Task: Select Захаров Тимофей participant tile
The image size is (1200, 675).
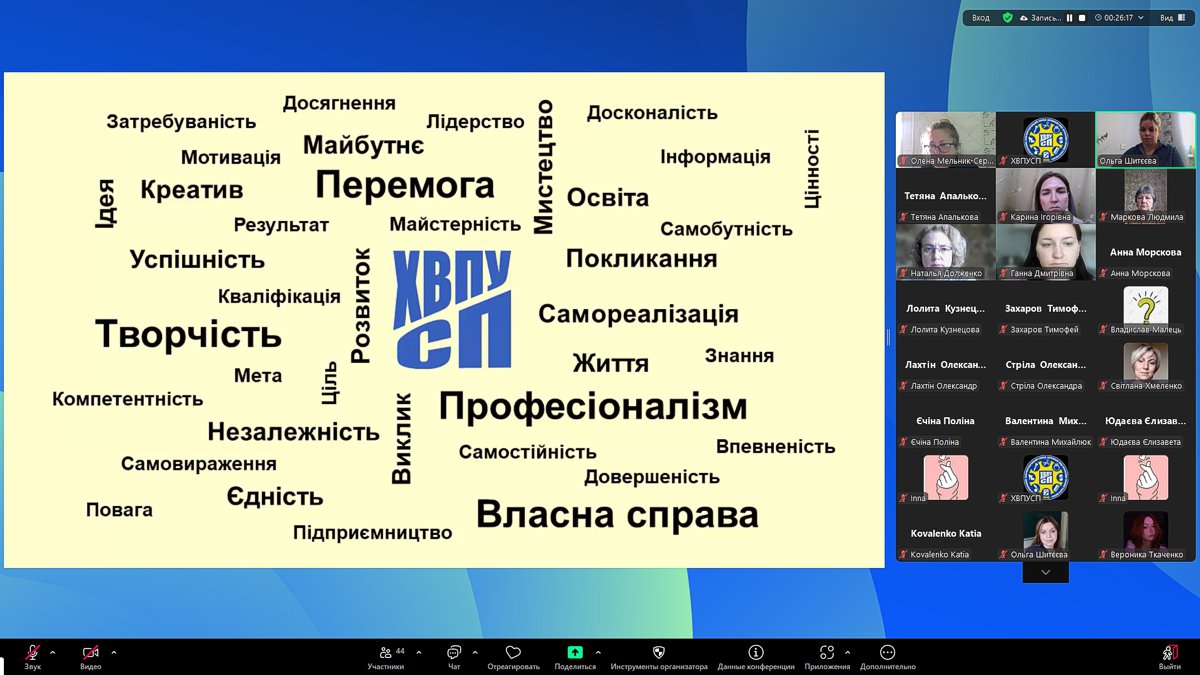Action: click(x=1045, y=307)
